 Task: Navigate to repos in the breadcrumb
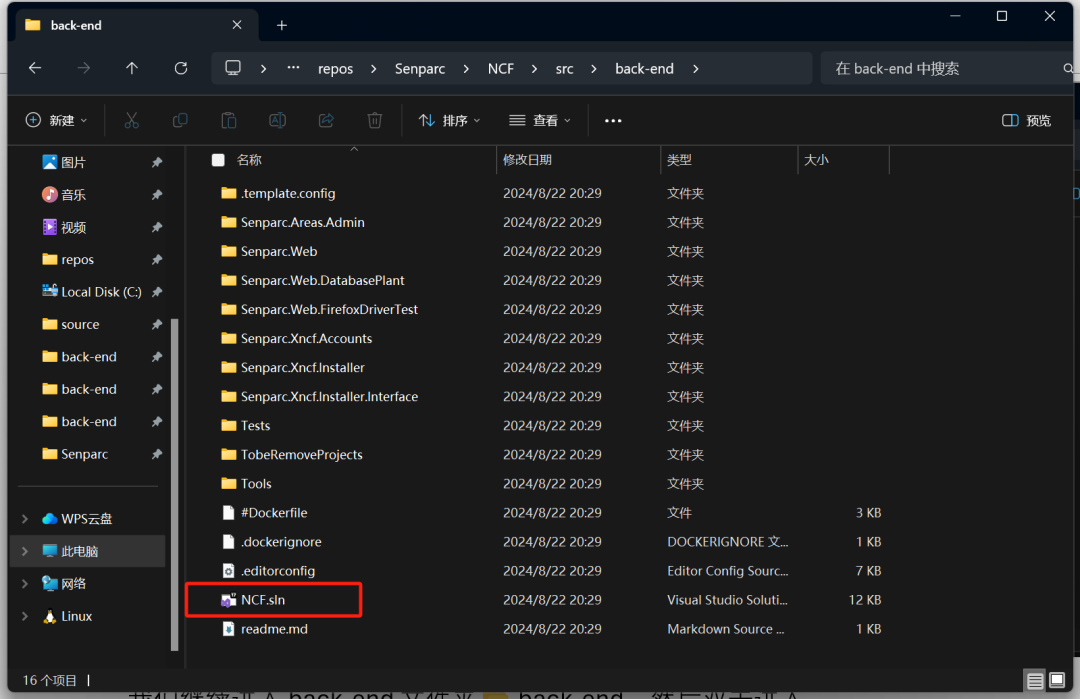tap(335, 69)
